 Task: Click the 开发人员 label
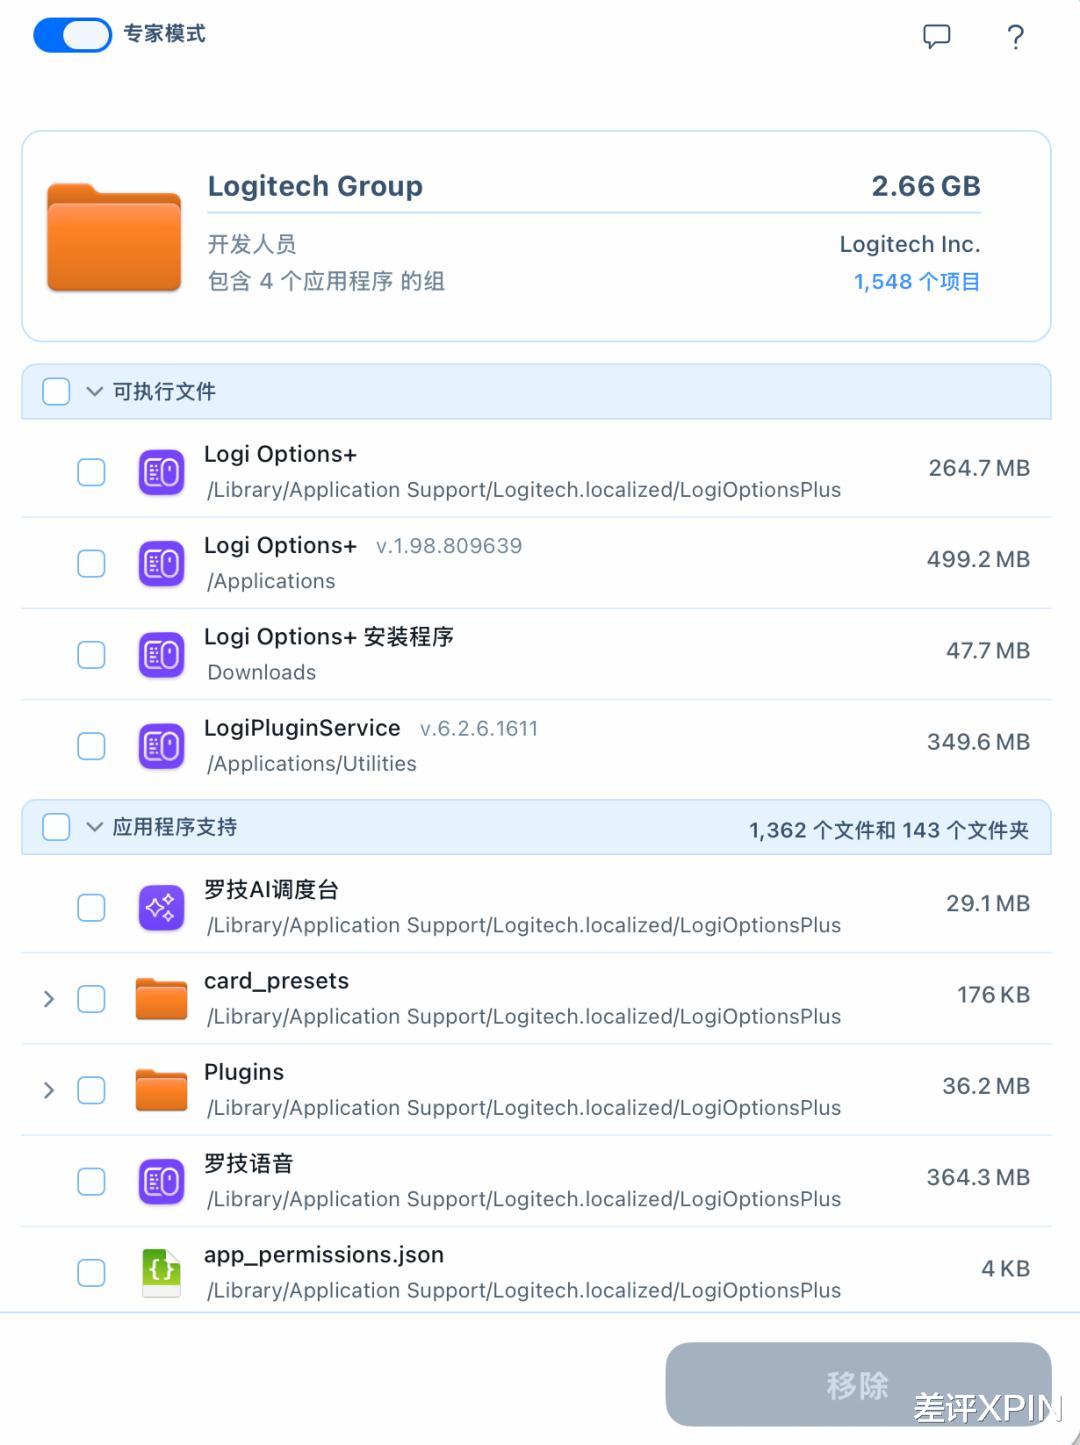click(252, 244)
